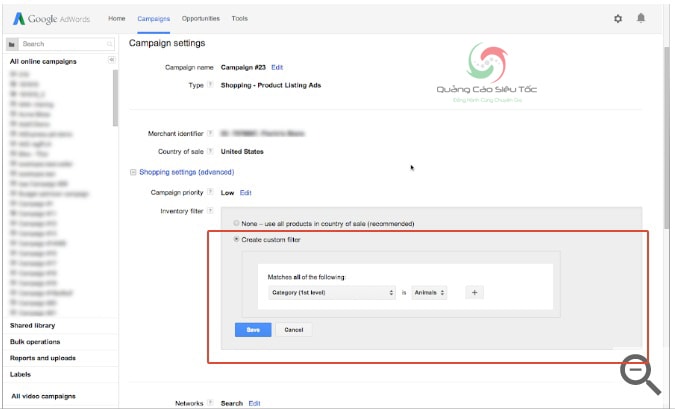This screenshot has width=675, height=409.
Task: Select All online campaigns
Action: [x=43, y=62]
